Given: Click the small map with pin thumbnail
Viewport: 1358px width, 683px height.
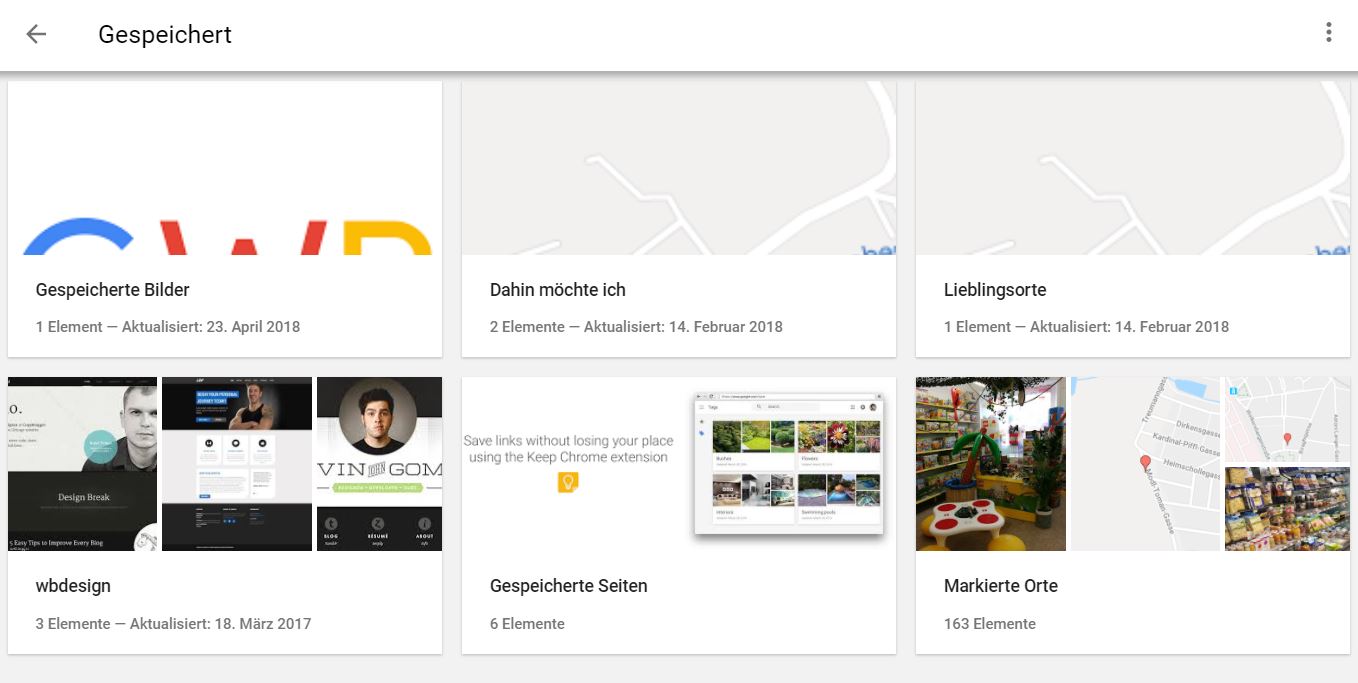Looking at the screenshot, I should 1287,420.
